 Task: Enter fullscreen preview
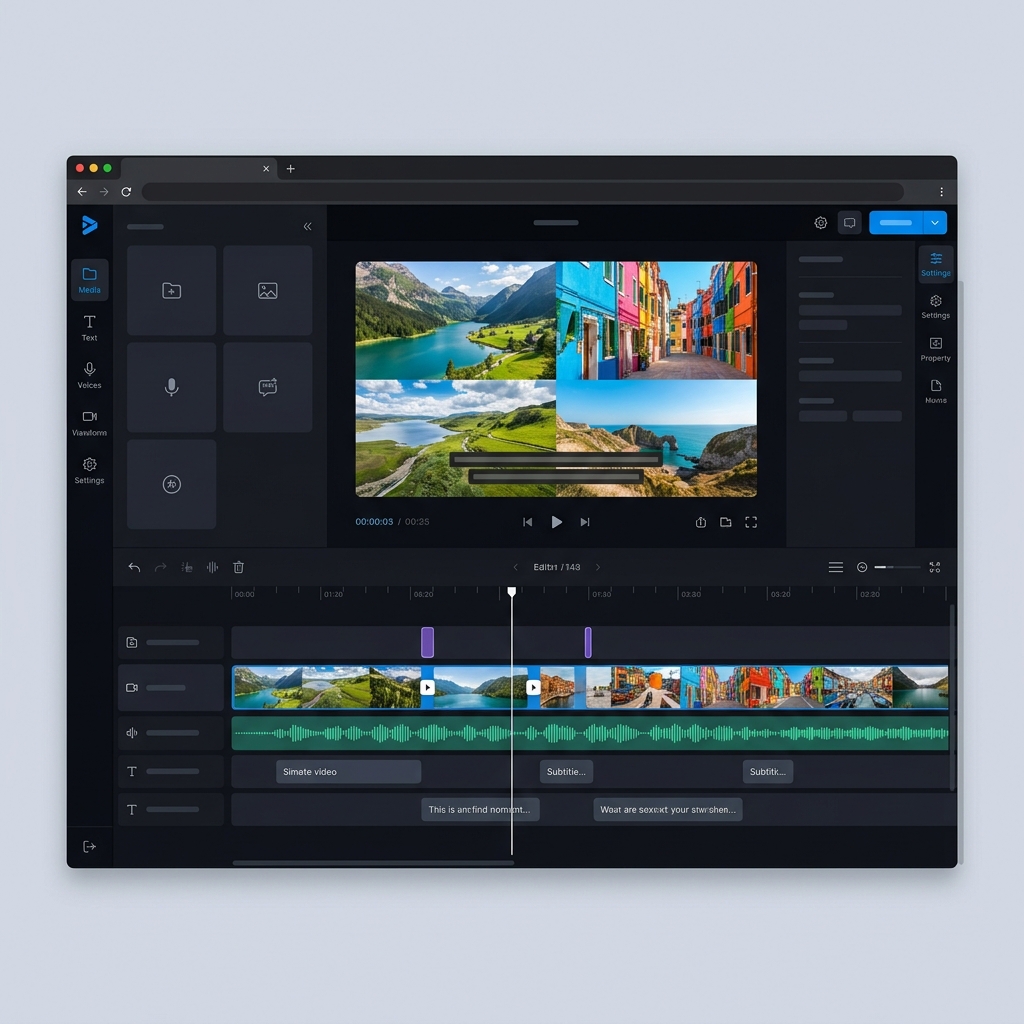coord(751,522)
